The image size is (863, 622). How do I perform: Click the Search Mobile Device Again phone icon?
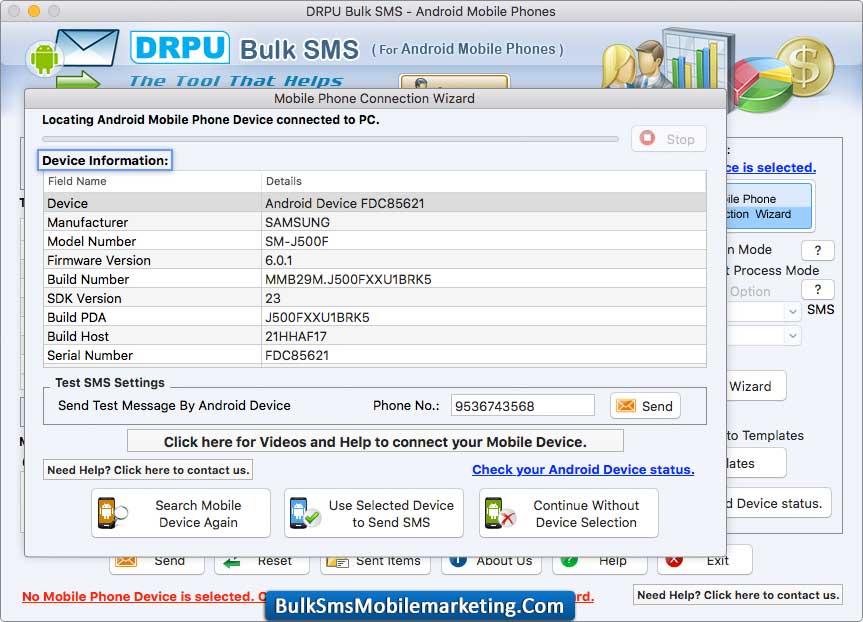[112, 513]
